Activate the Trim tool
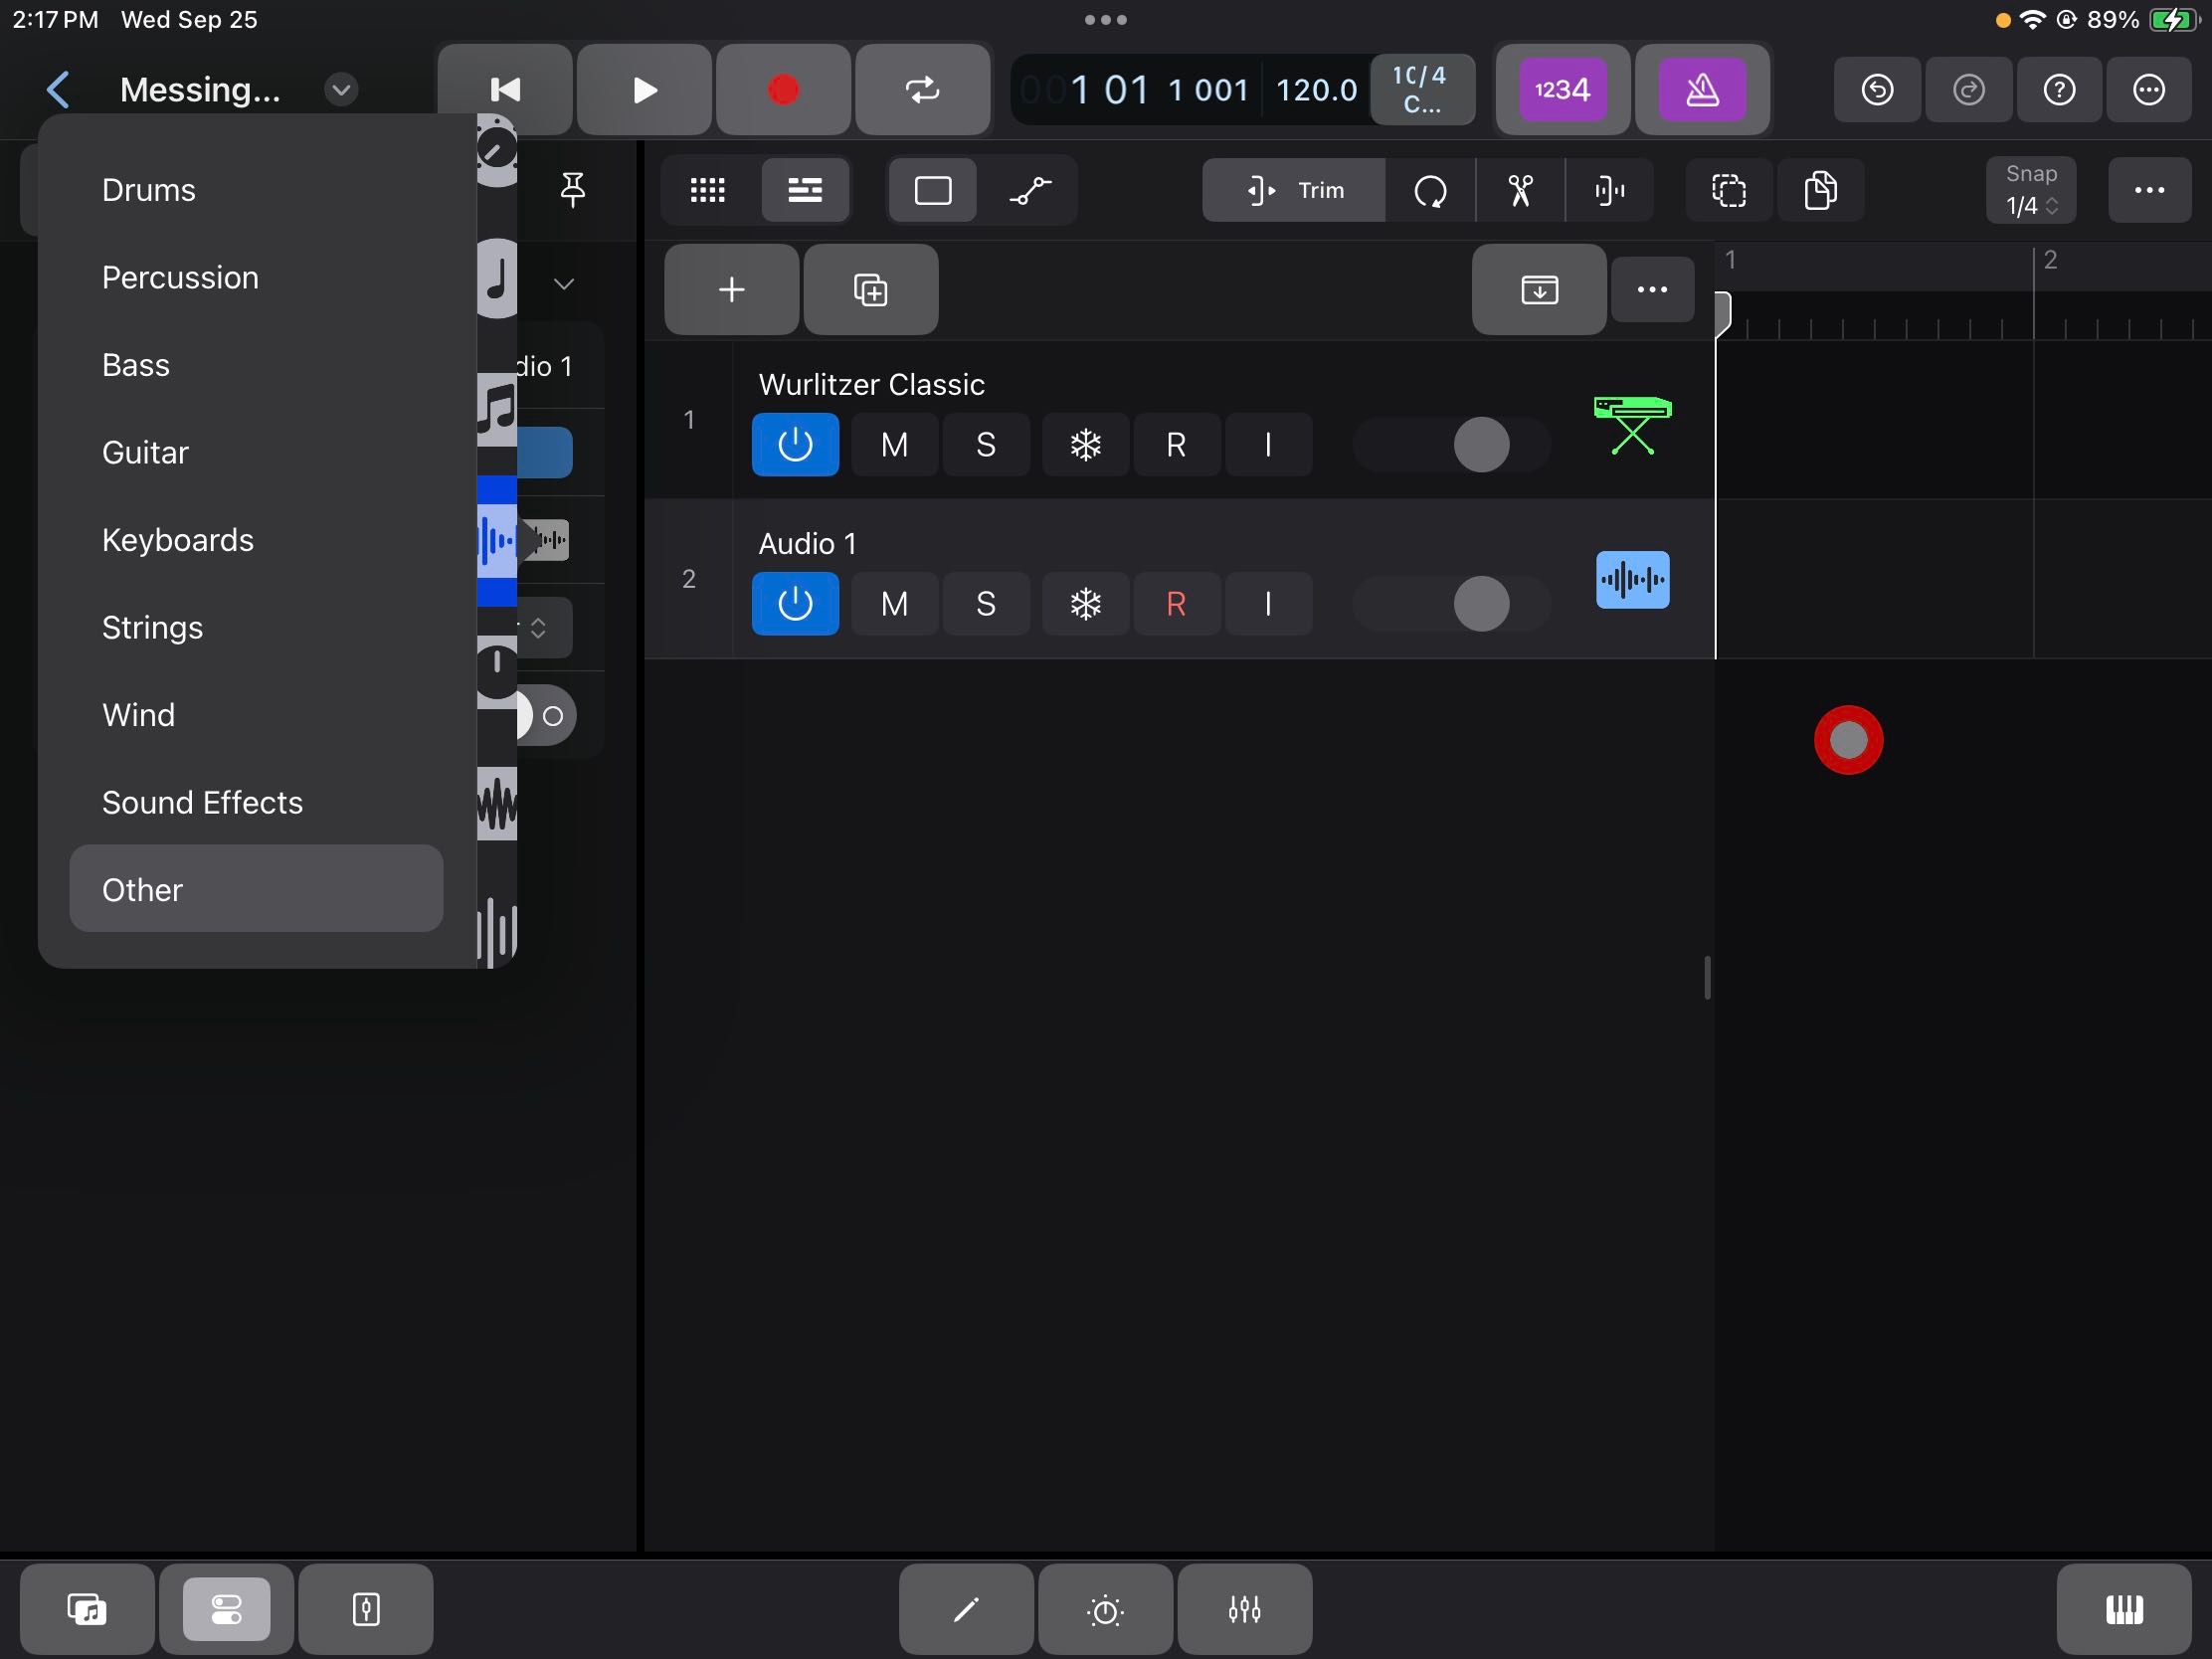This screenshot has height=1659, width=2212. pyautogui.click(x=1293, y=190)
